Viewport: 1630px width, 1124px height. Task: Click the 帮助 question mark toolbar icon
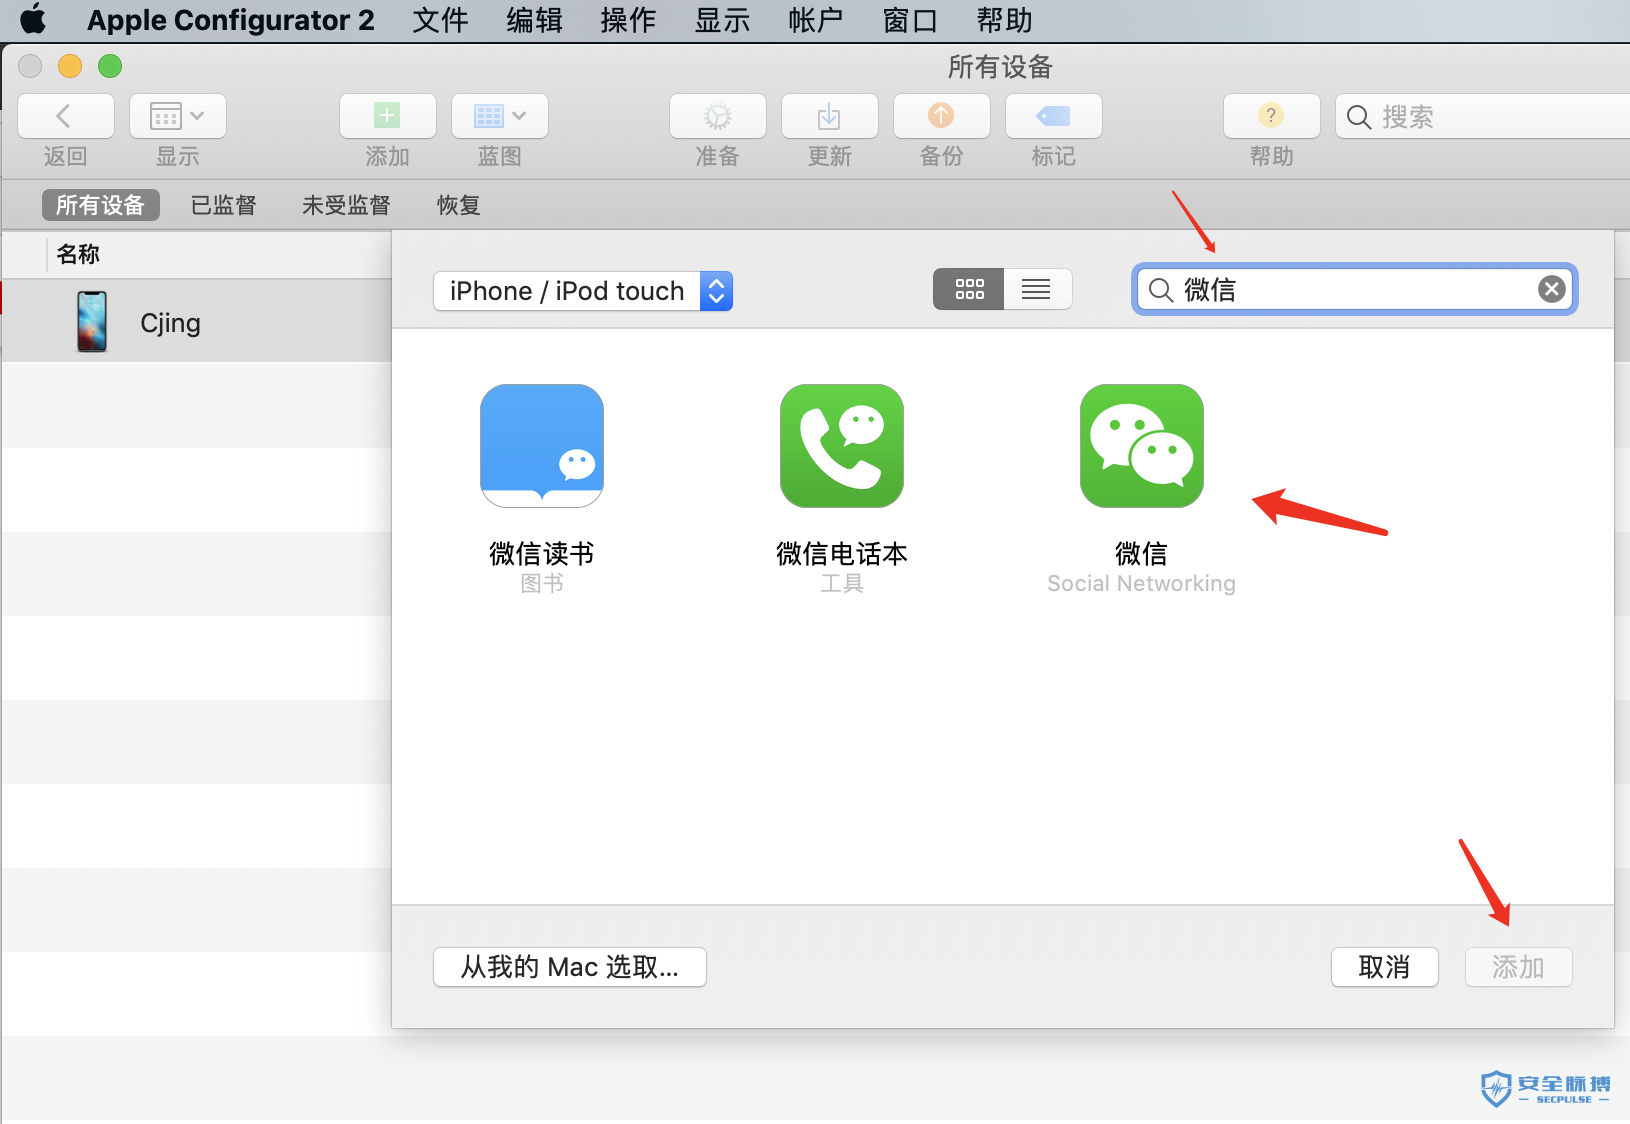click(1271, 116)
